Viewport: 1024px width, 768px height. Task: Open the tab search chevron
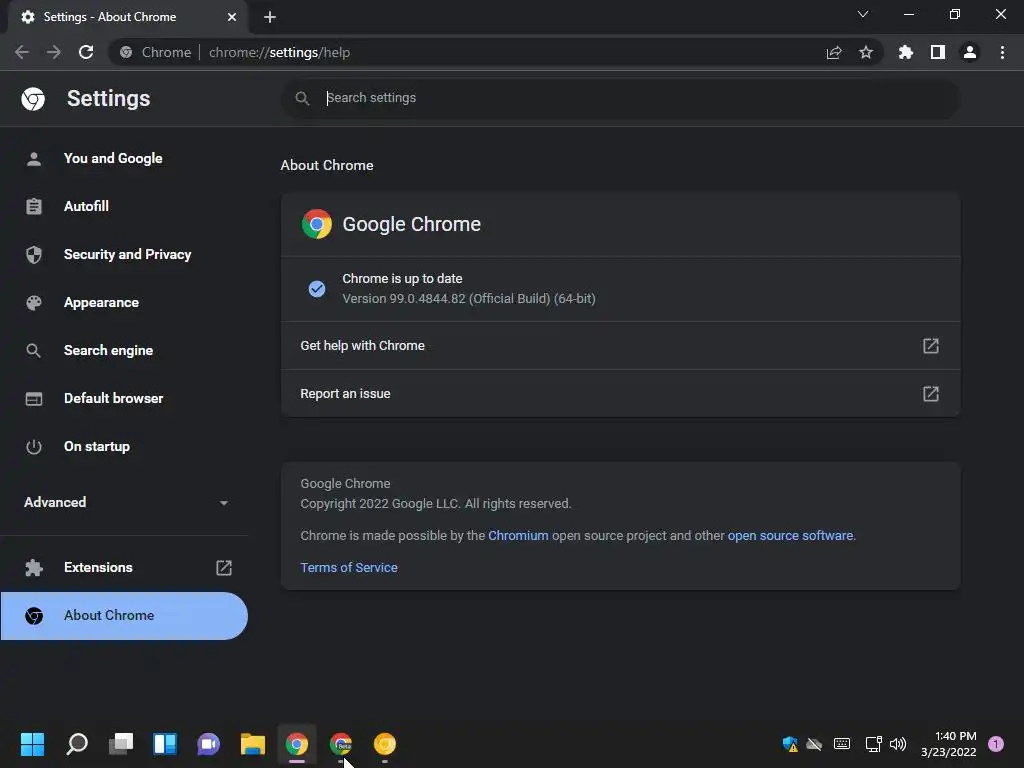[x=863, y=14]
